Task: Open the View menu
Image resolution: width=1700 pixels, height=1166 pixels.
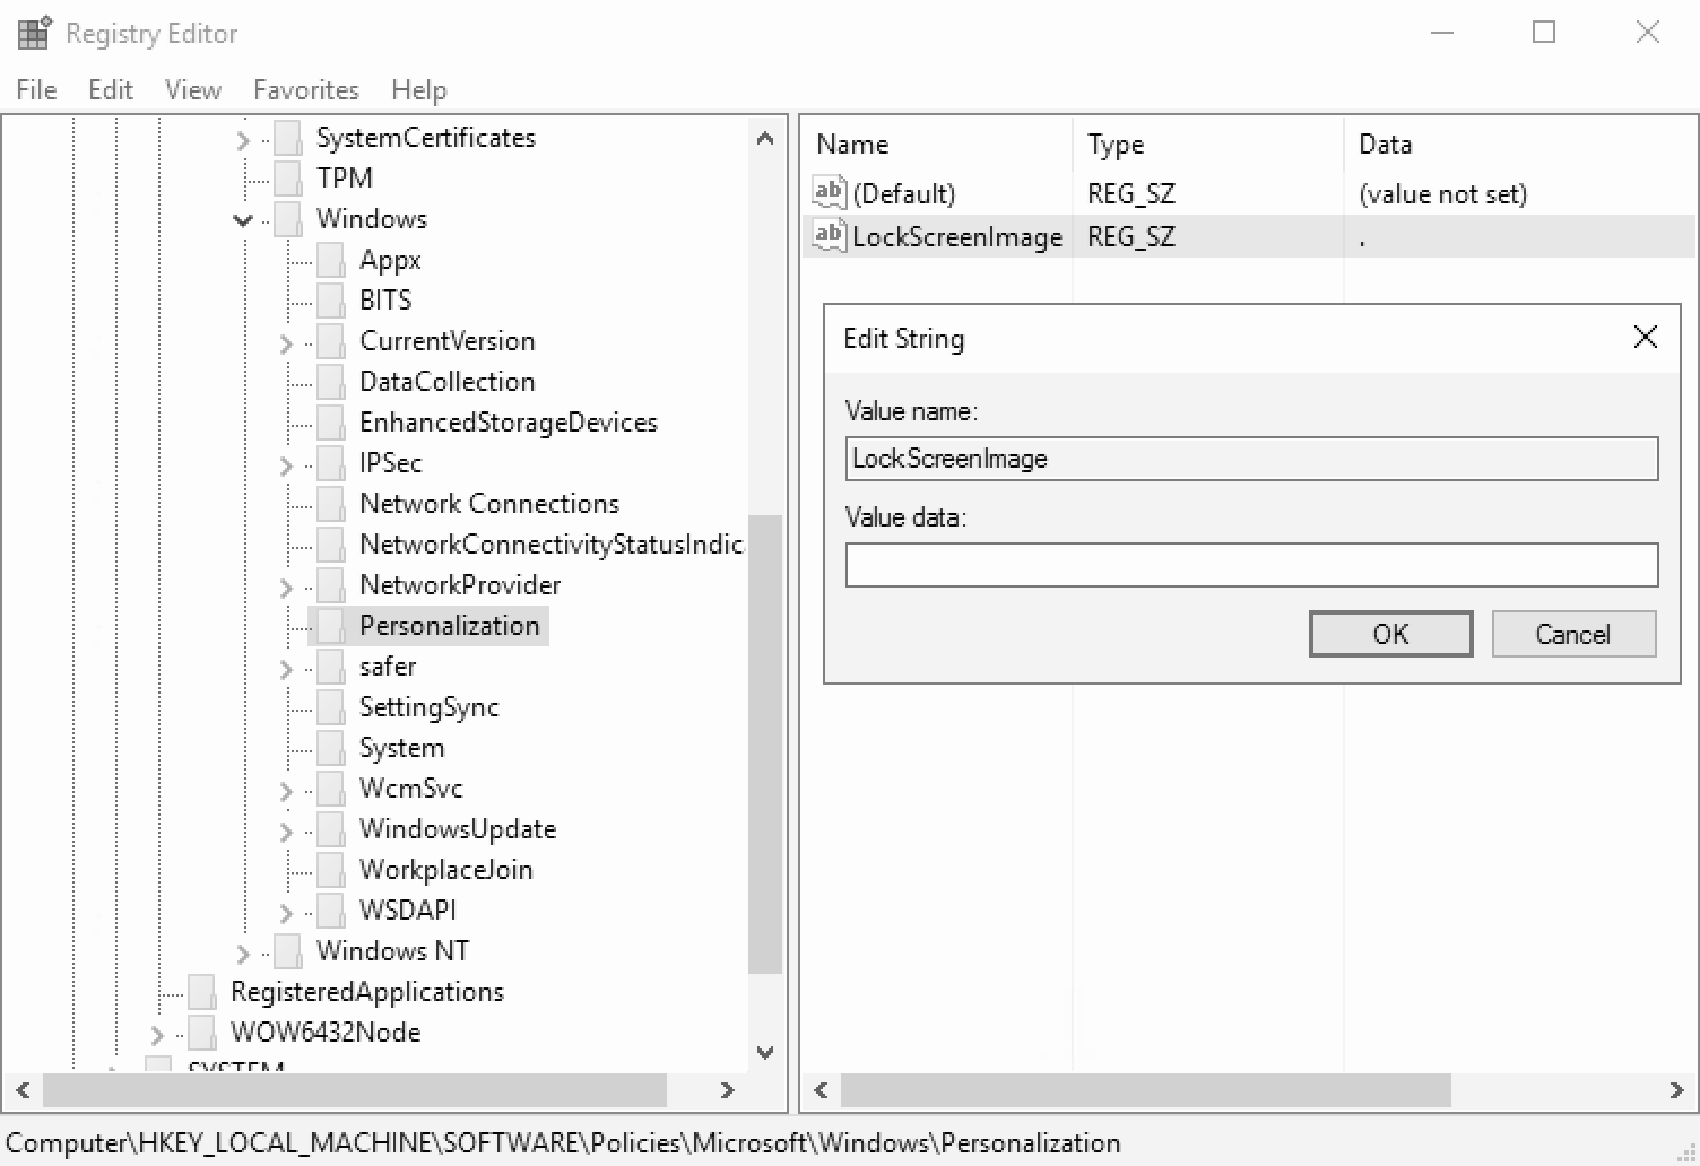Action: tap(192, 90)
